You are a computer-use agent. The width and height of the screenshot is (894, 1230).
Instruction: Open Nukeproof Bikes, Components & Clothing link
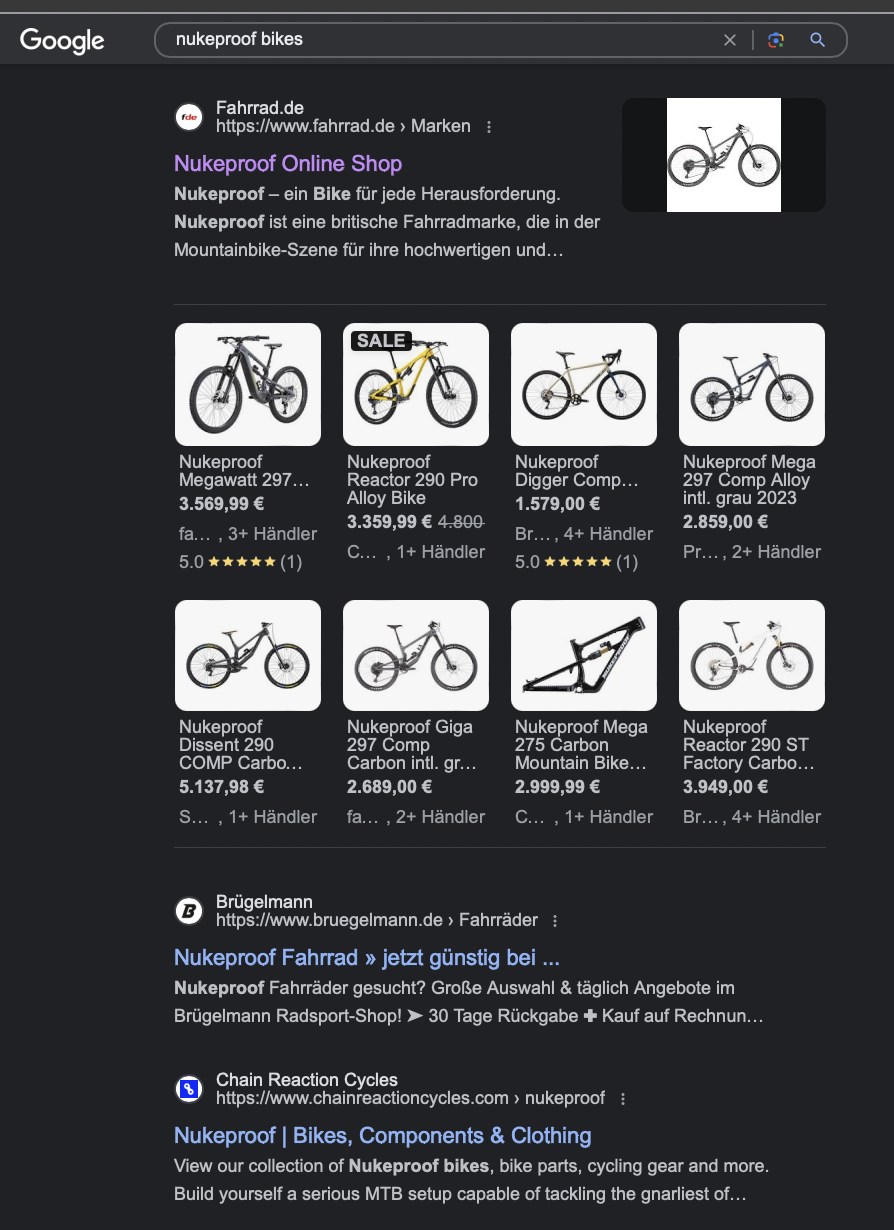[x=382, y=1136]
